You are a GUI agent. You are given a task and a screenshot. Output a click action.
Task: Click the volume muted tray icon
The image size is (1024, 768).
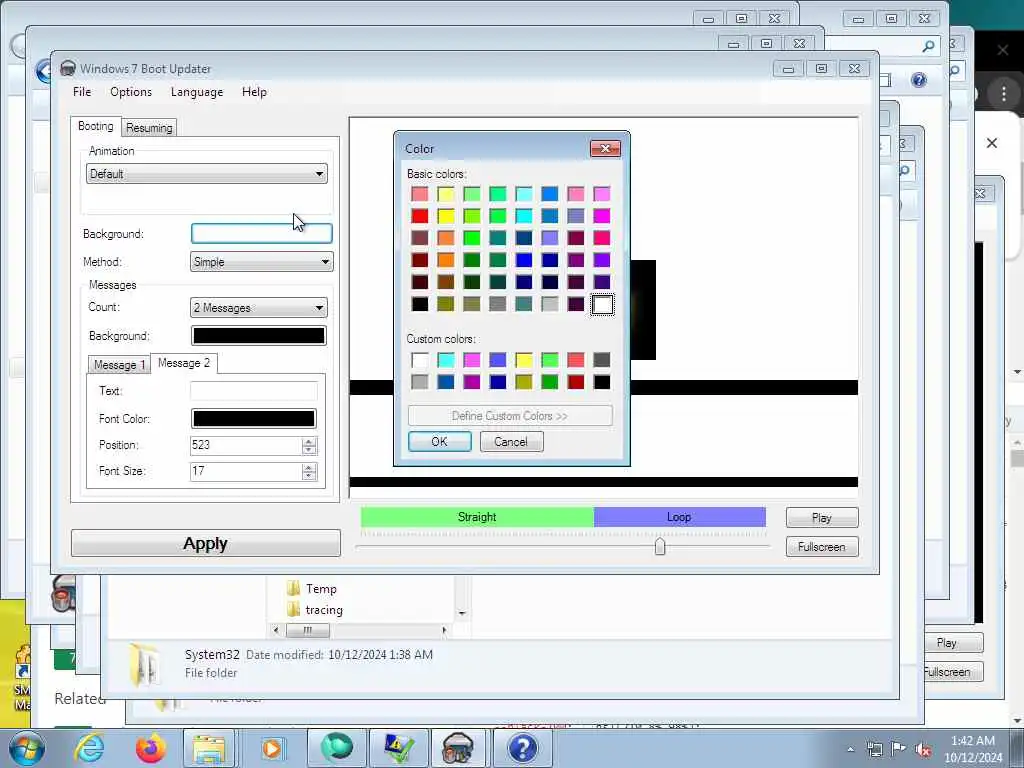[923, 749]
